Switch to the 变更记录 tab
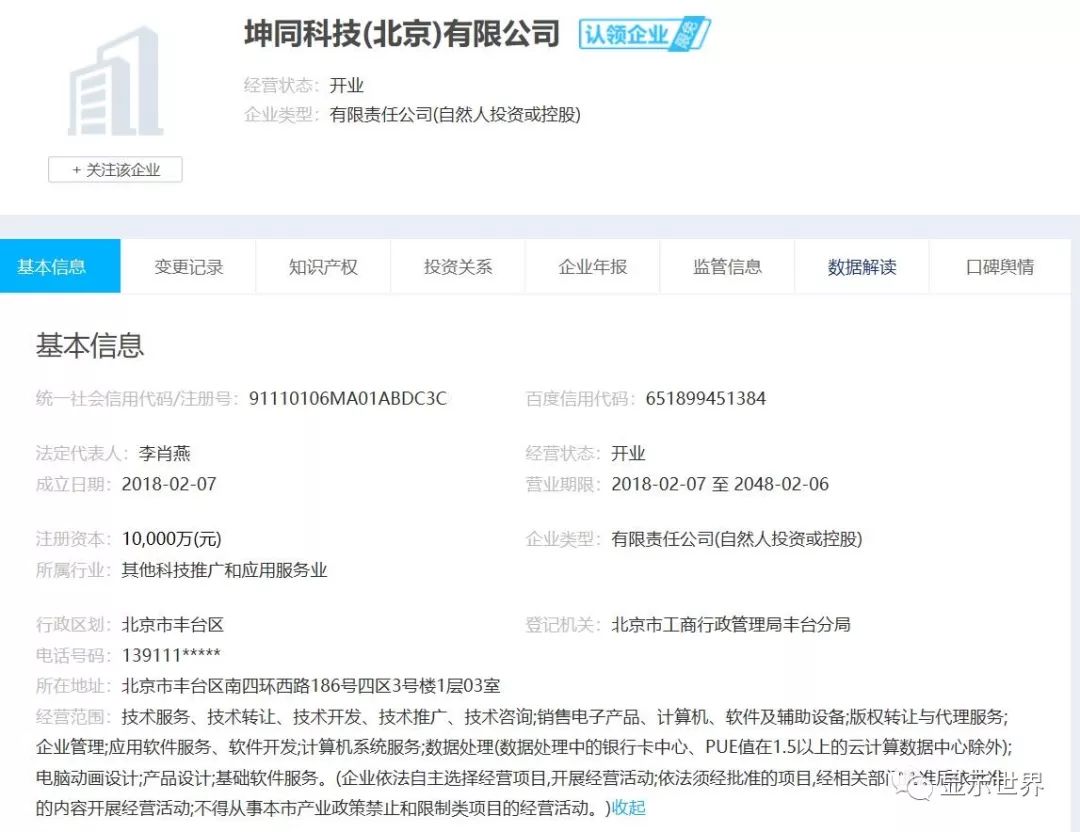This screenshot has width=1080, height=832. (x=188, y=265)
